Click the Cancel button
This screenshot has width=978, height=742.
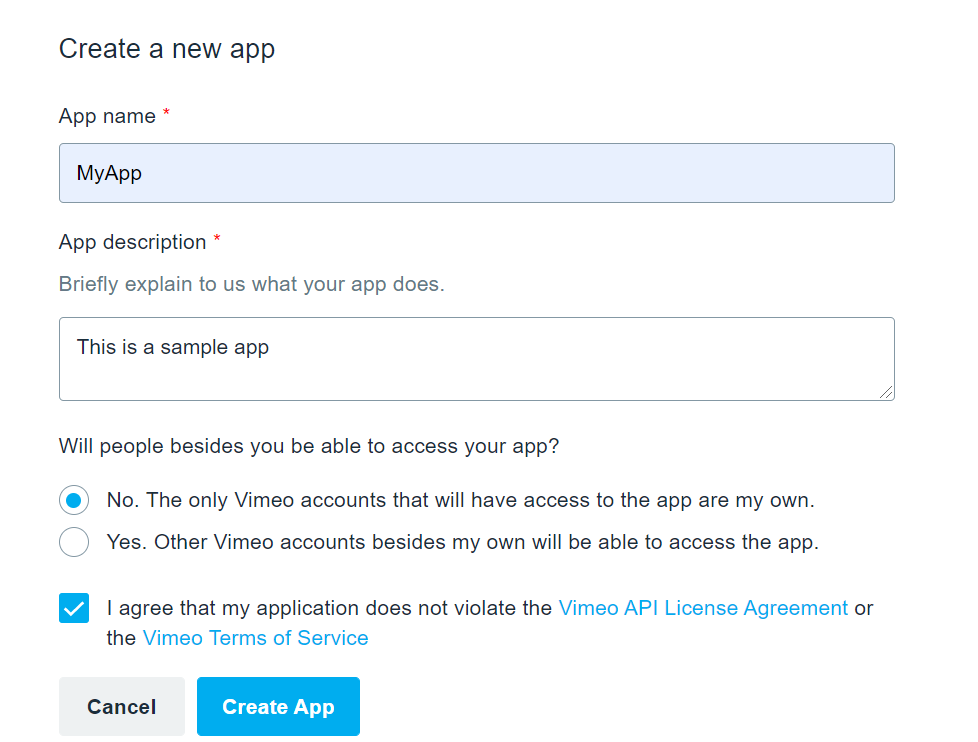pos(122,706)
